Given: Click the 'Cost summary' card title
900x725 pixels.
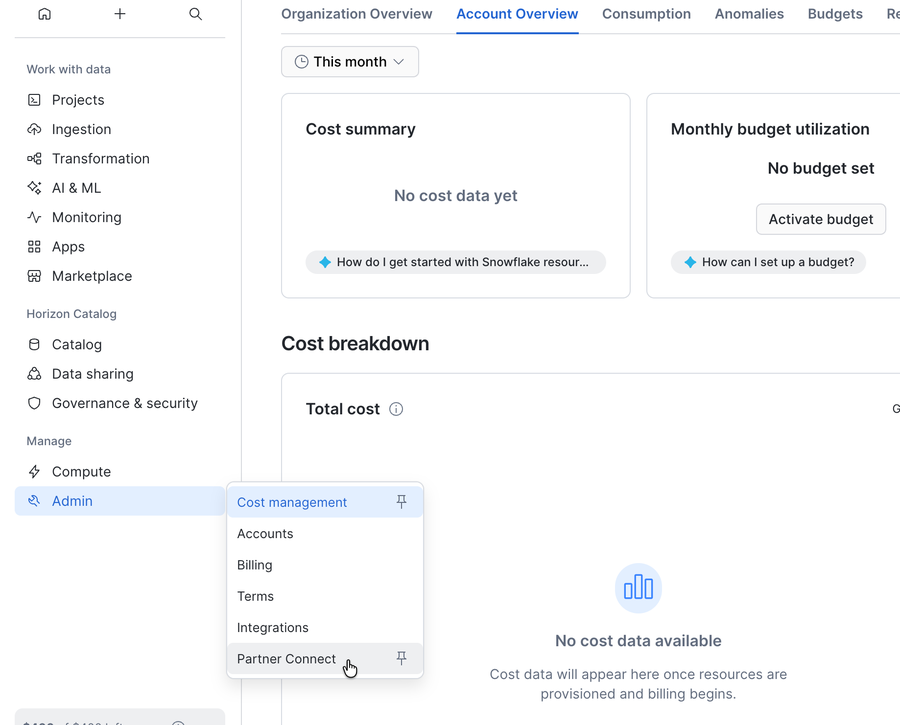Looking at the screenshot, I should coord(360,129).
